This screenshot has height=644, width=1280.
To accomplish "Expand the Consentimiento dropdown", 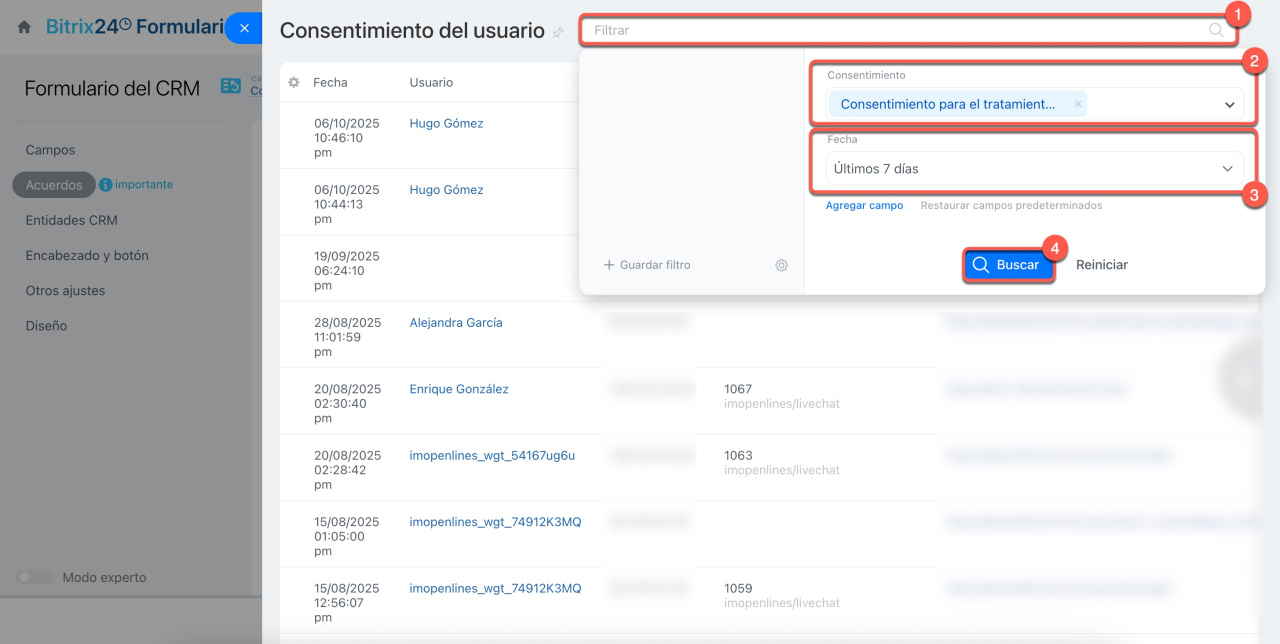I will (1229, 104).
